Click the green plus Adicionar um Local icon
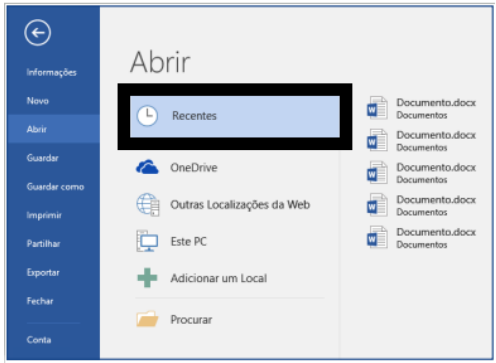The height and width of the screenshot is (363, 496). pyautogui.click(x=147, y=278)
